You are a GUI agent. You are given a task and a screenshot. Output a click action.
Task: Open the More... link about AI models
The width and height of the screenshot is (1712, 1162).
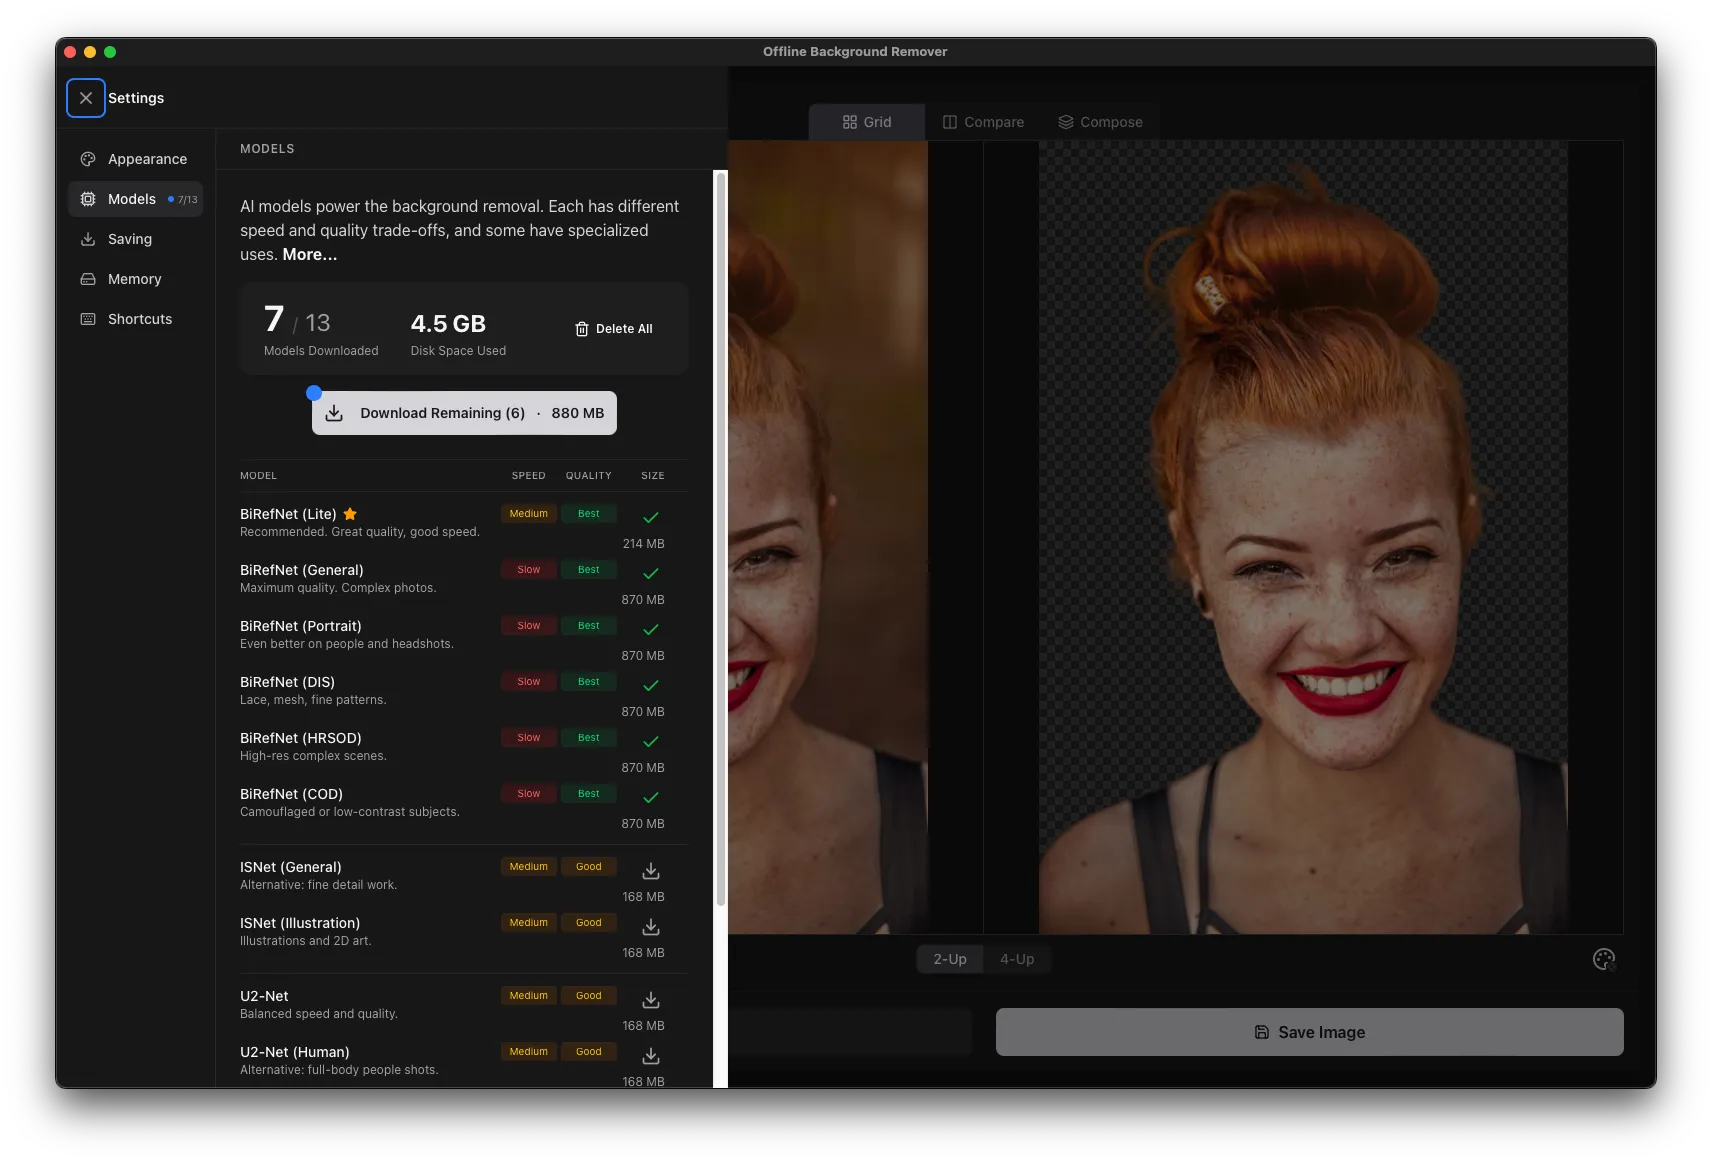[310, 254]
